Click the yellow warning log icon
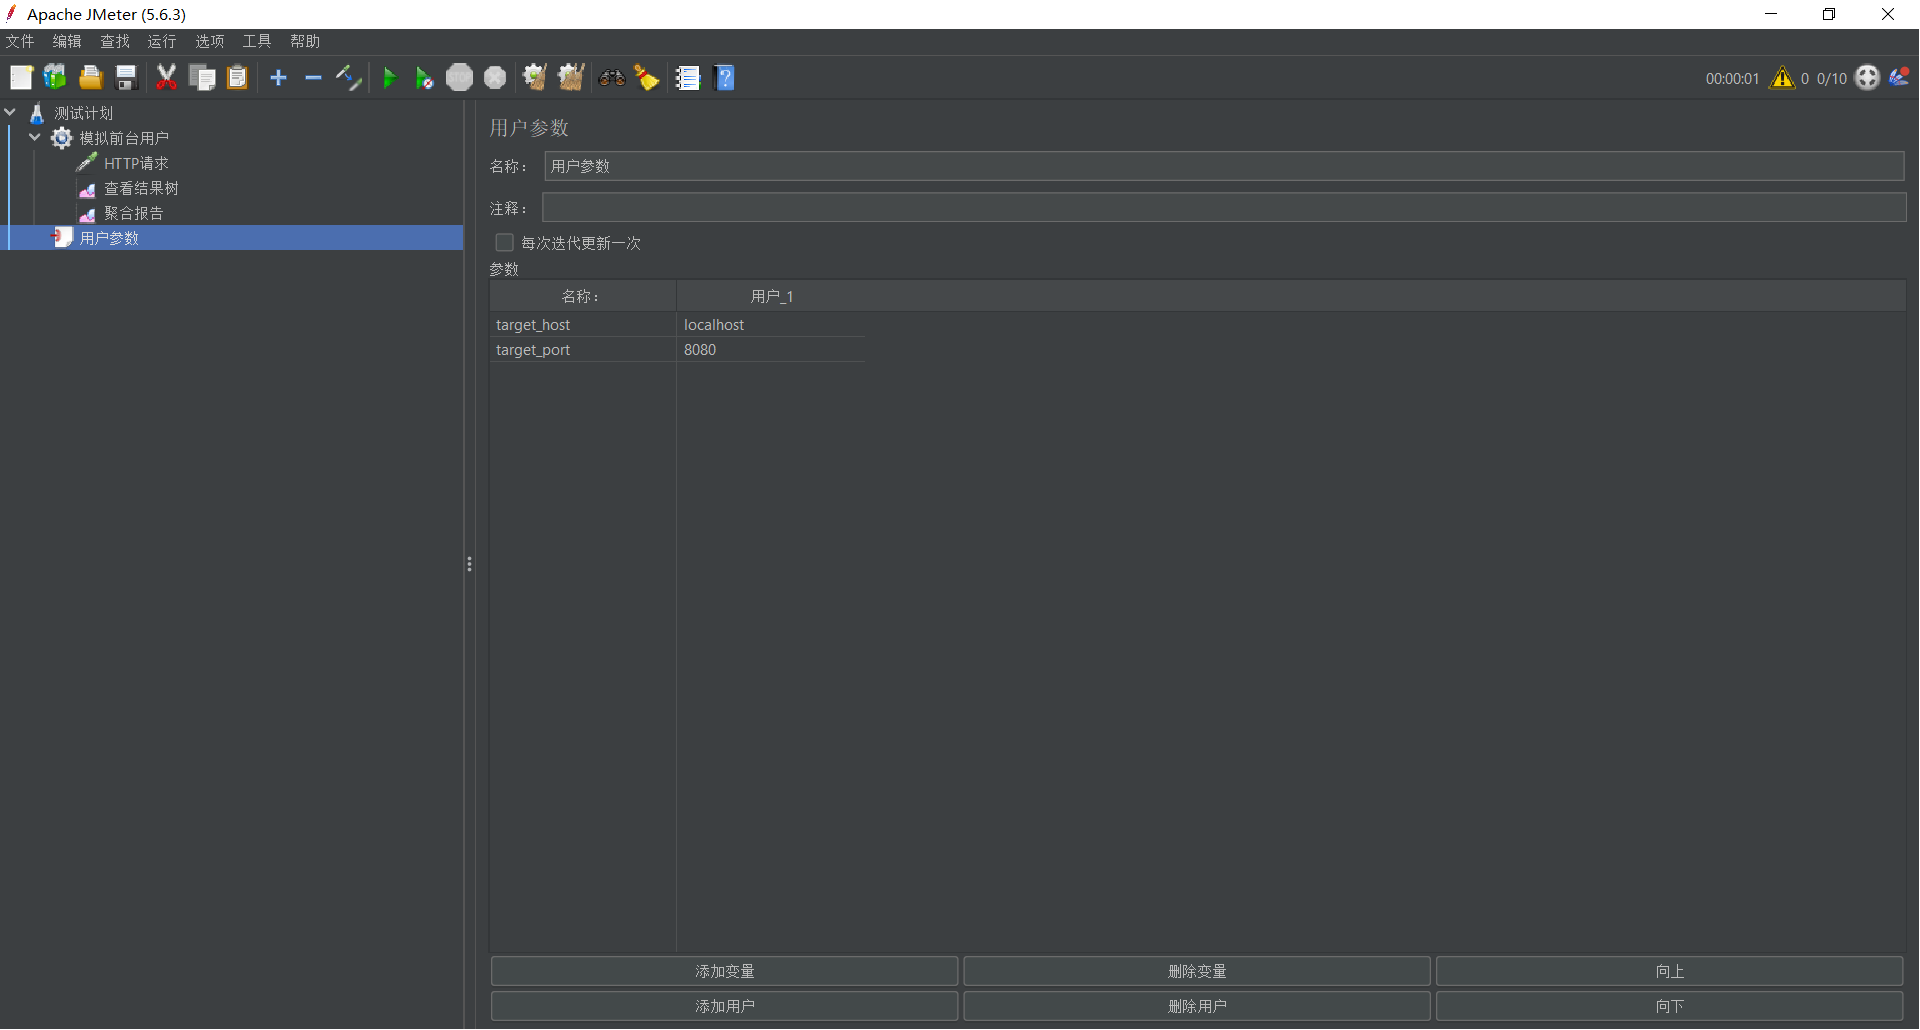 tap(1781, 78)
